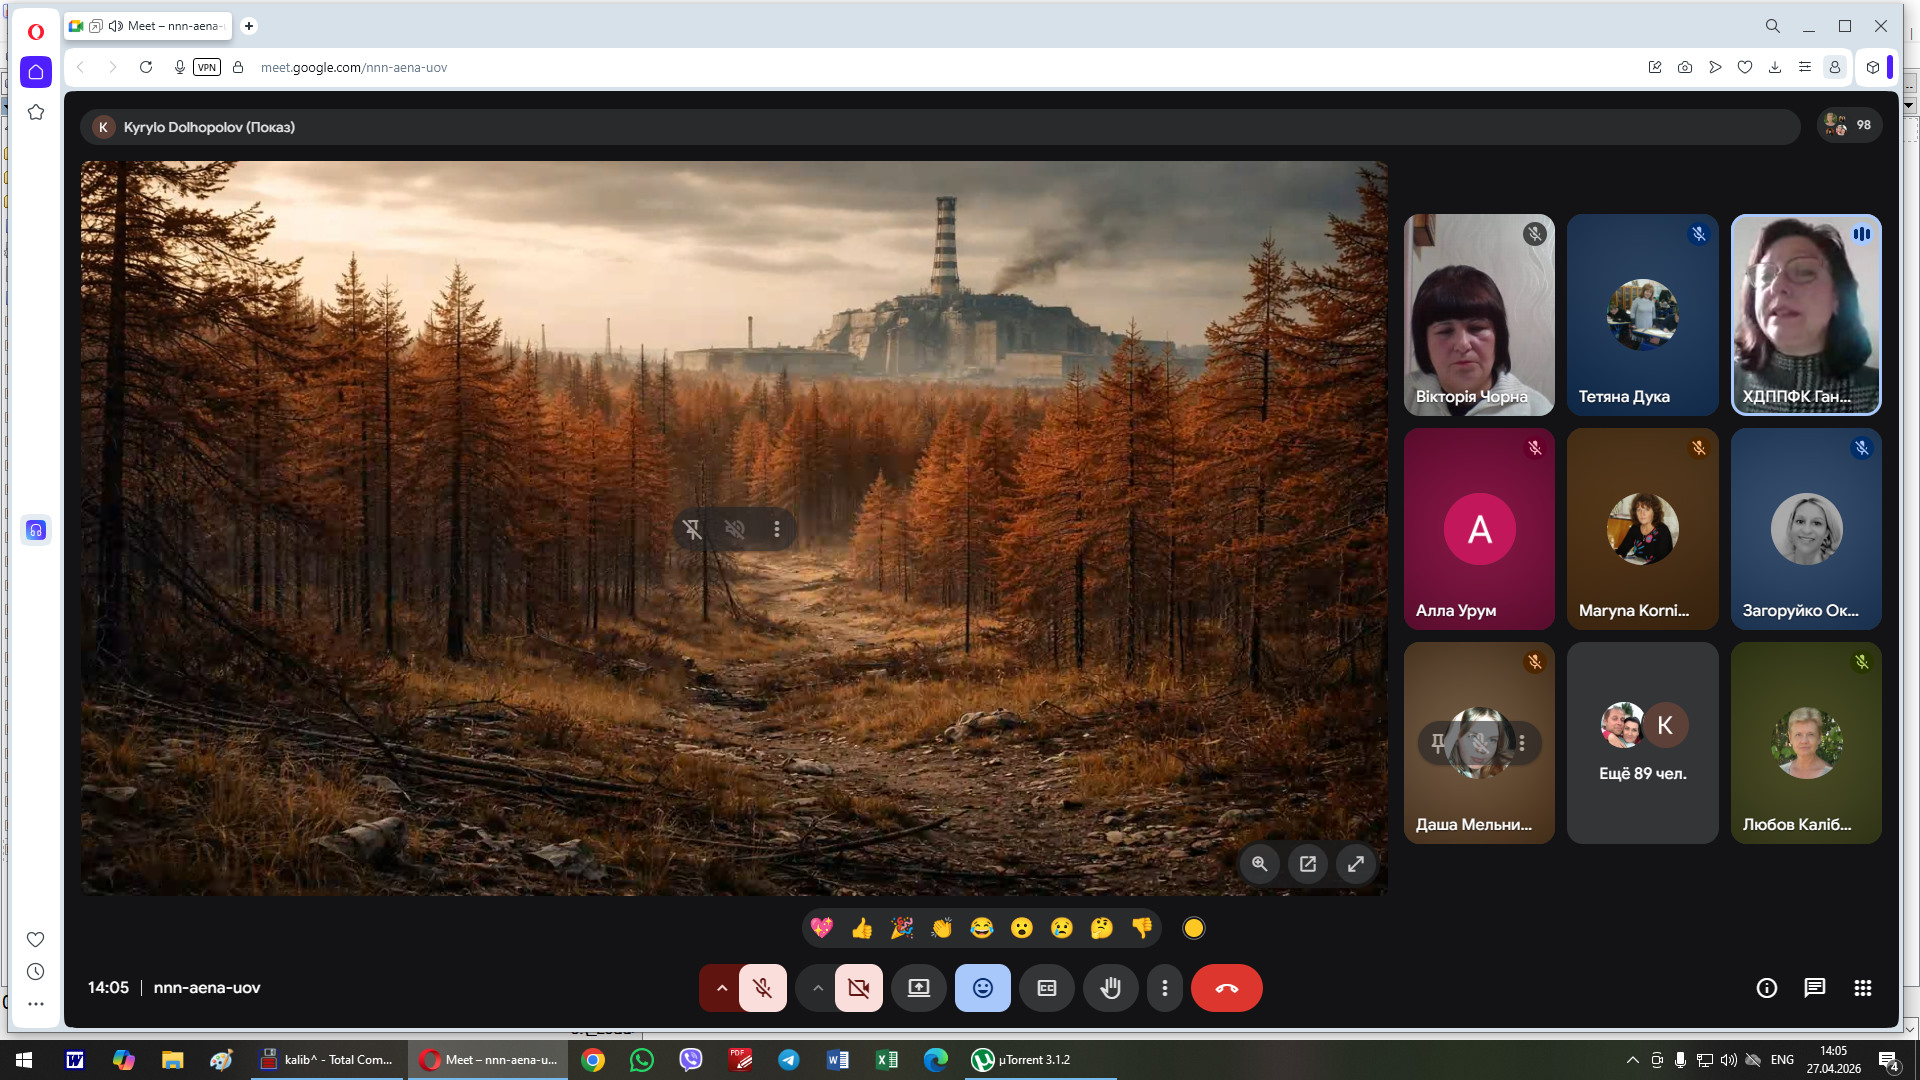Unmute the microphone button

click(x=762, y=988)
